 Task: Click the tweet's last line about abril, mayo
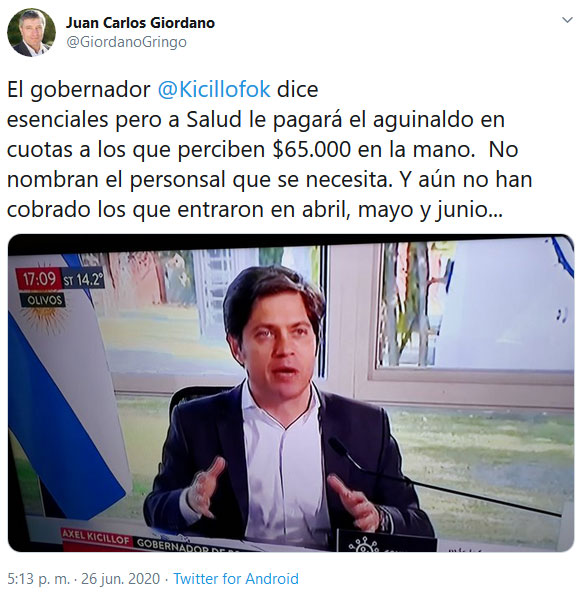[255, 210]
